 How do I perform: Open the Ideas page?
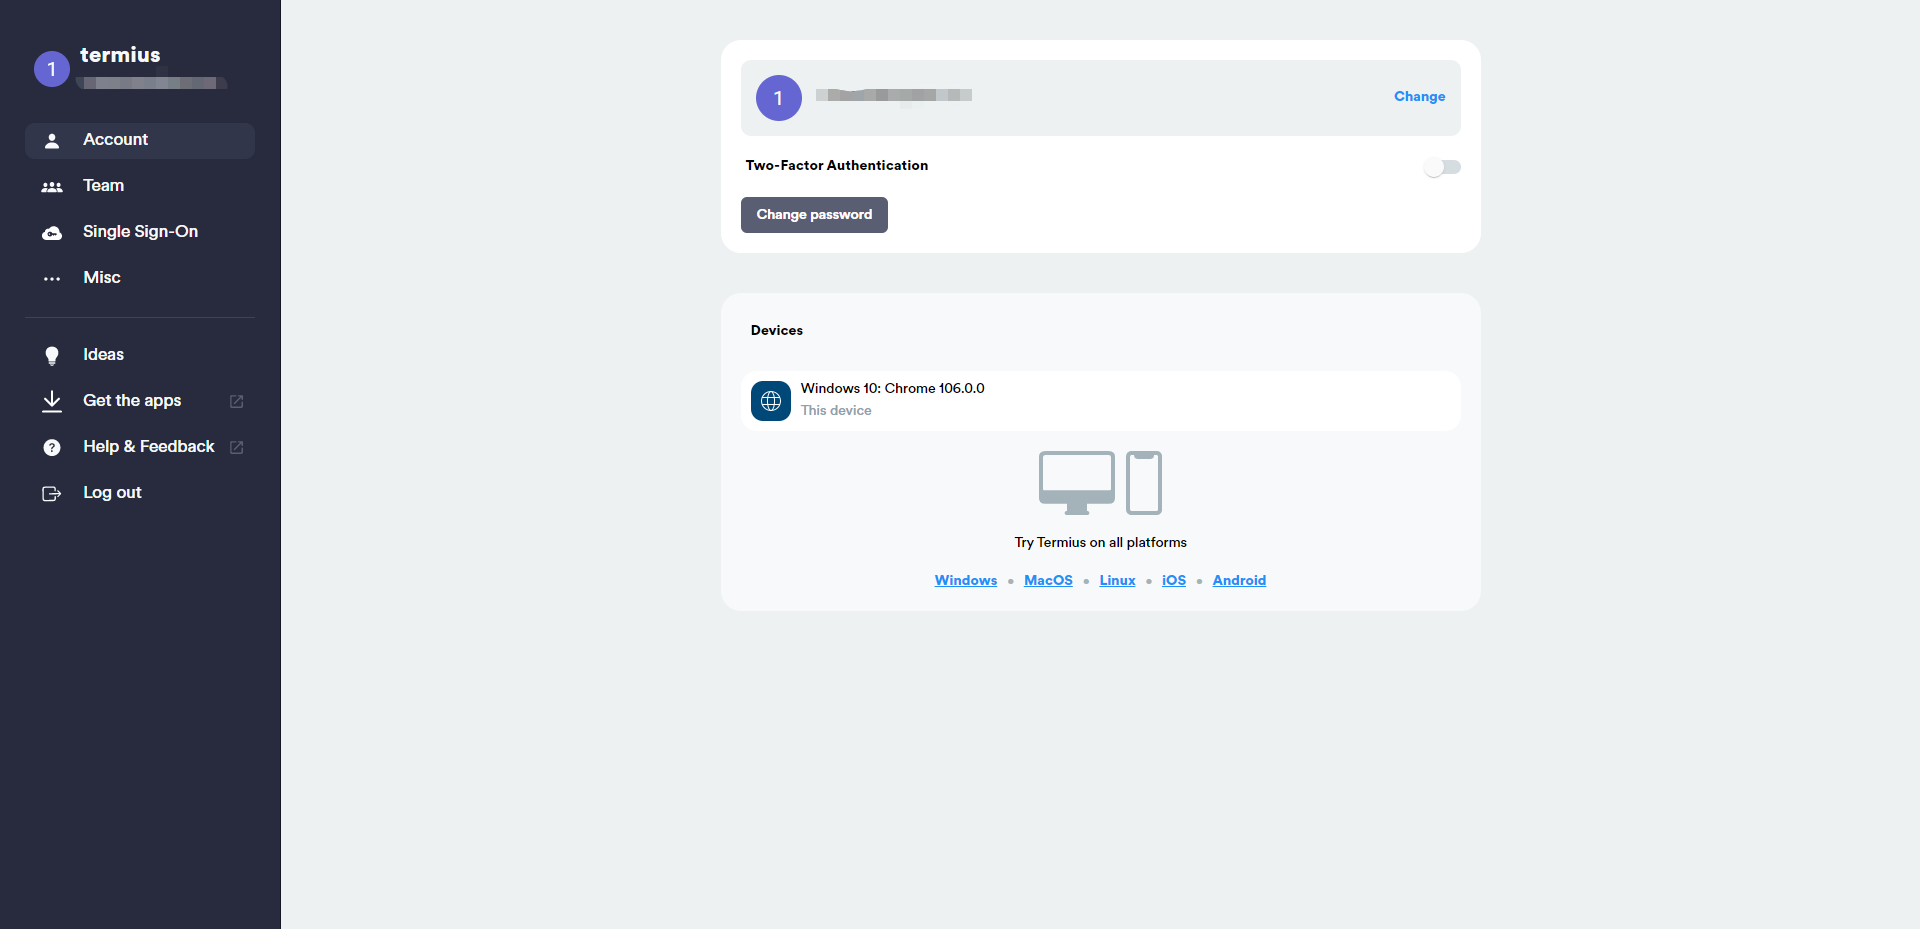(140, 356)
